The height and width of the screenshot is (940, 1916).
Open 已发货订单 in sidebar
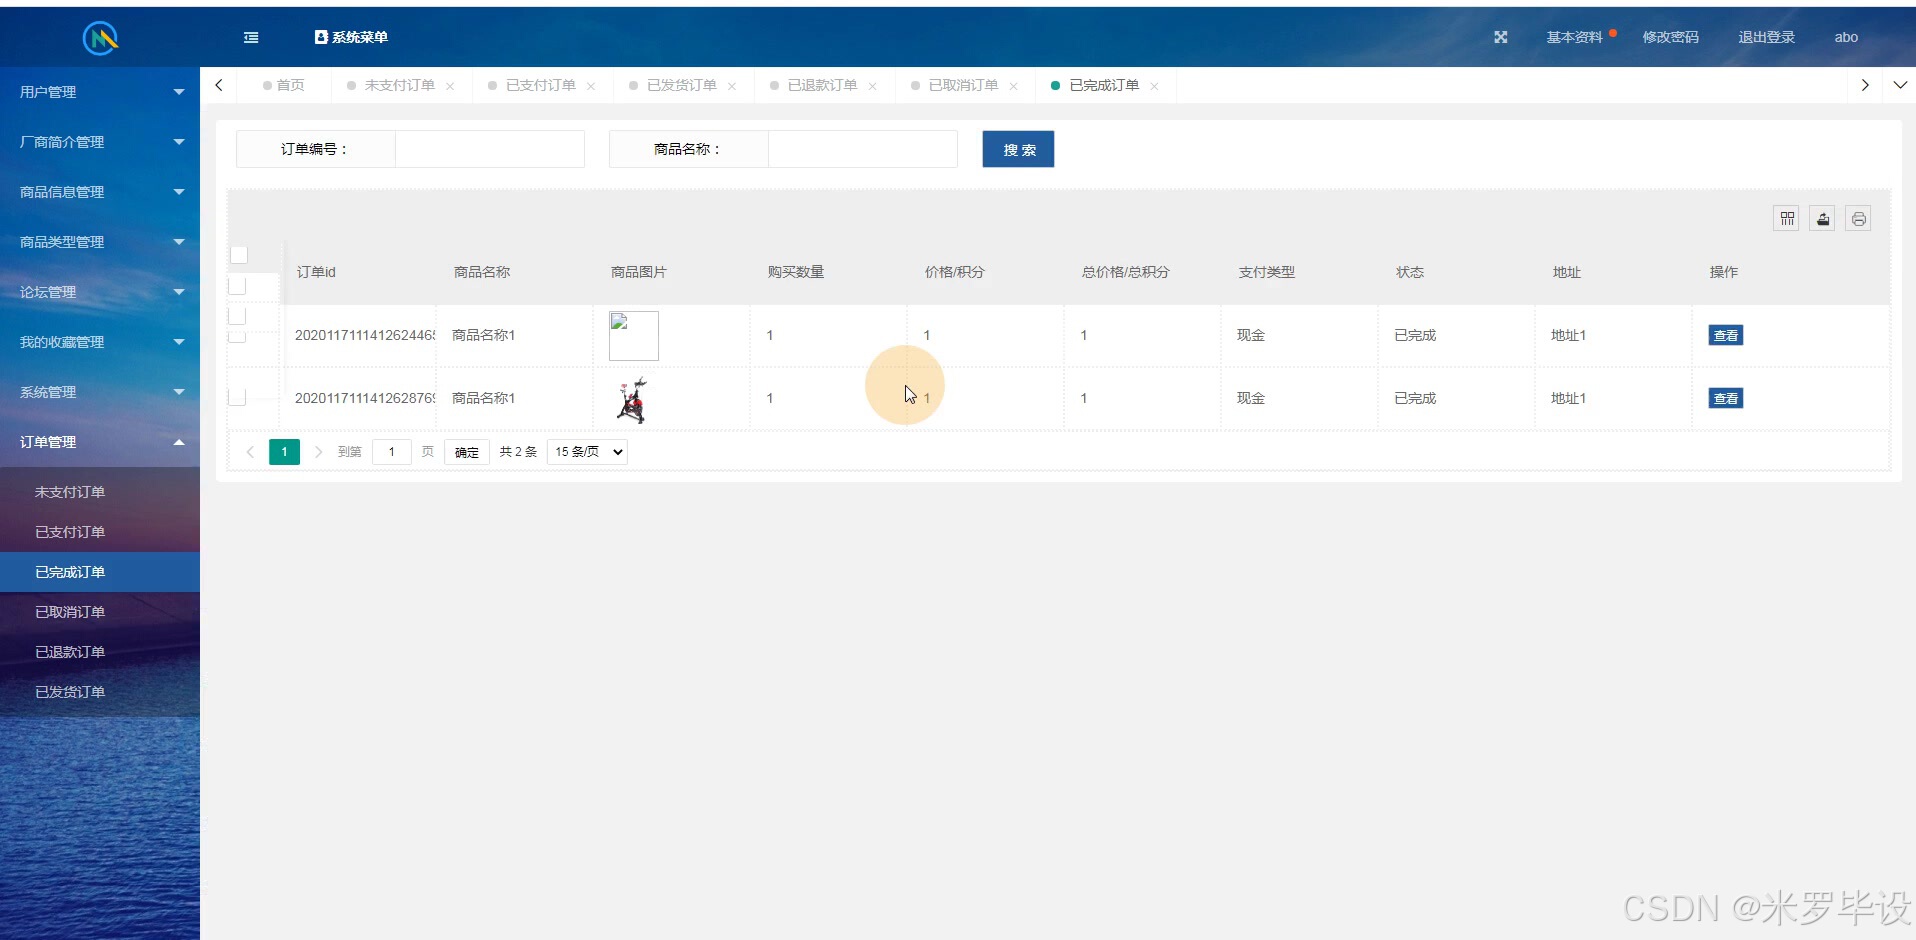coord(100,692)
